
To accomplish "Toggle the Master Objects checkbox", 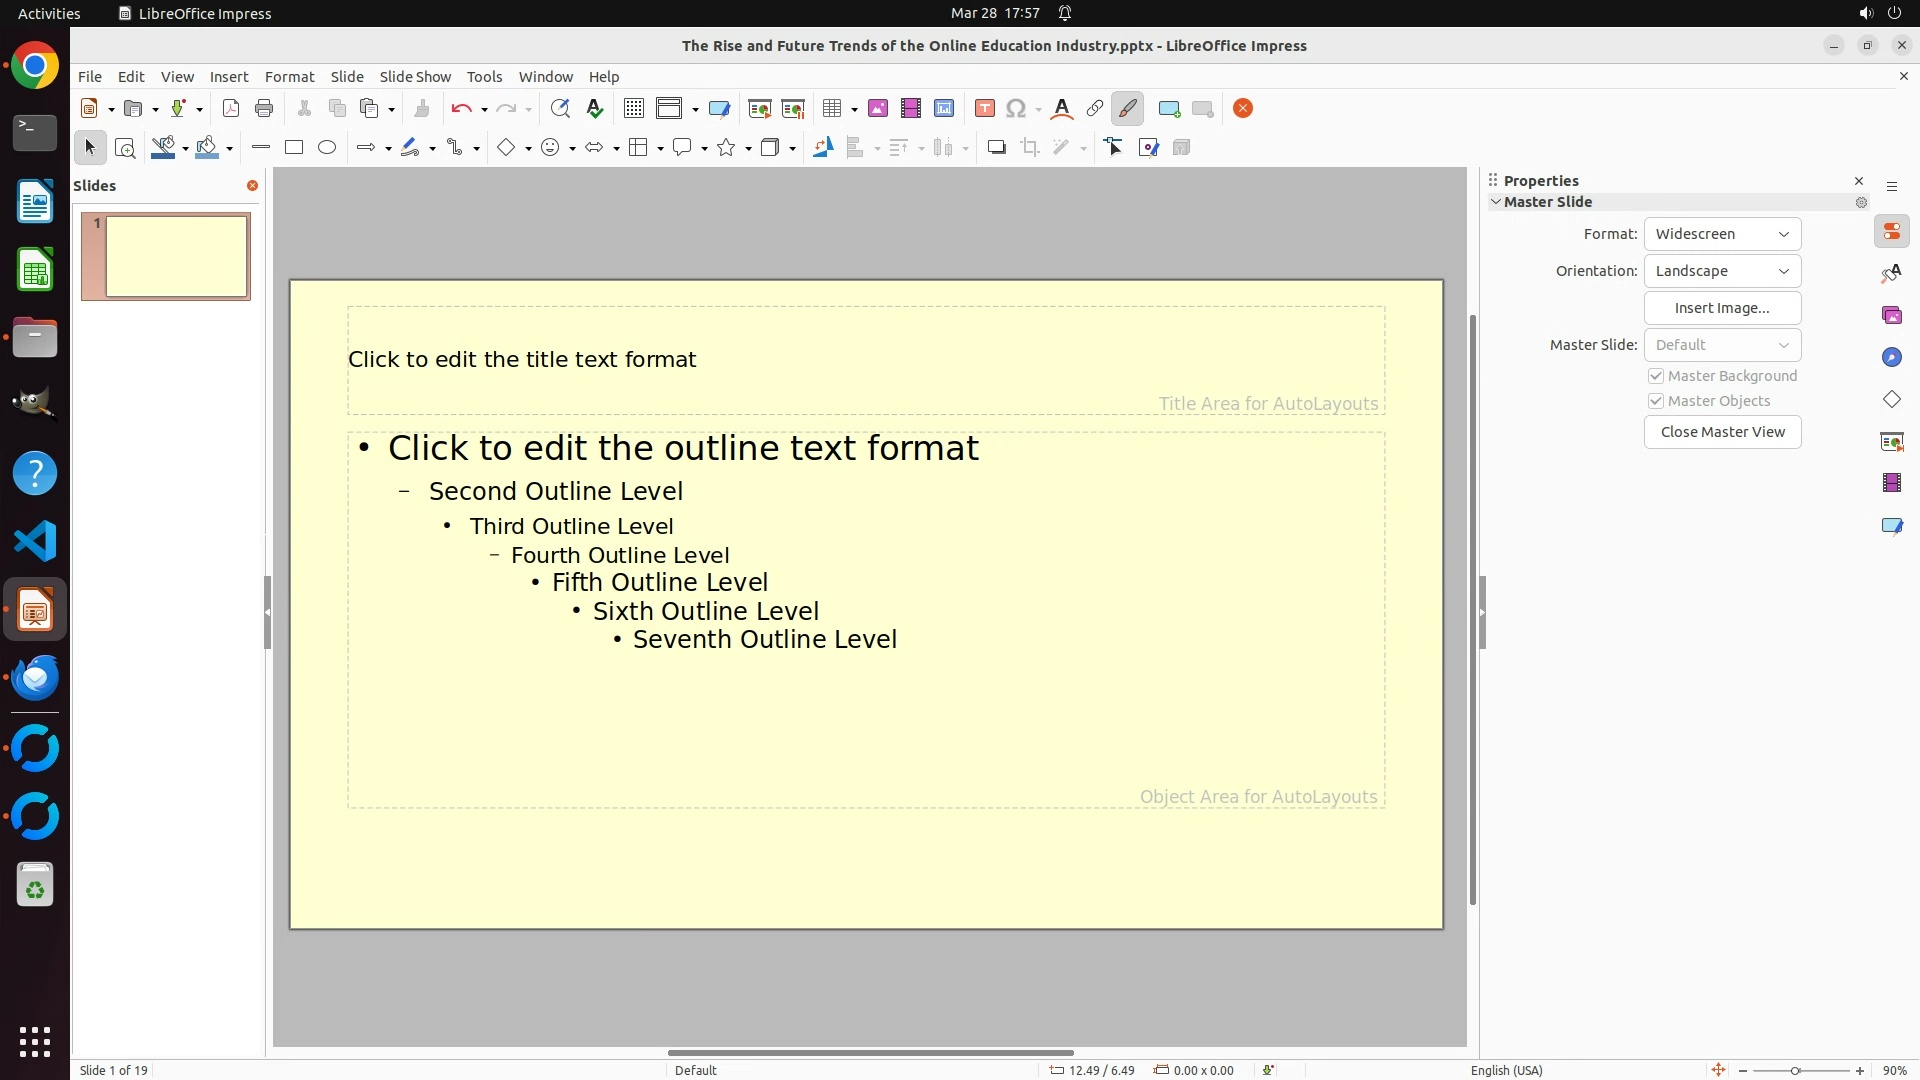I will tap(1656, 401).
